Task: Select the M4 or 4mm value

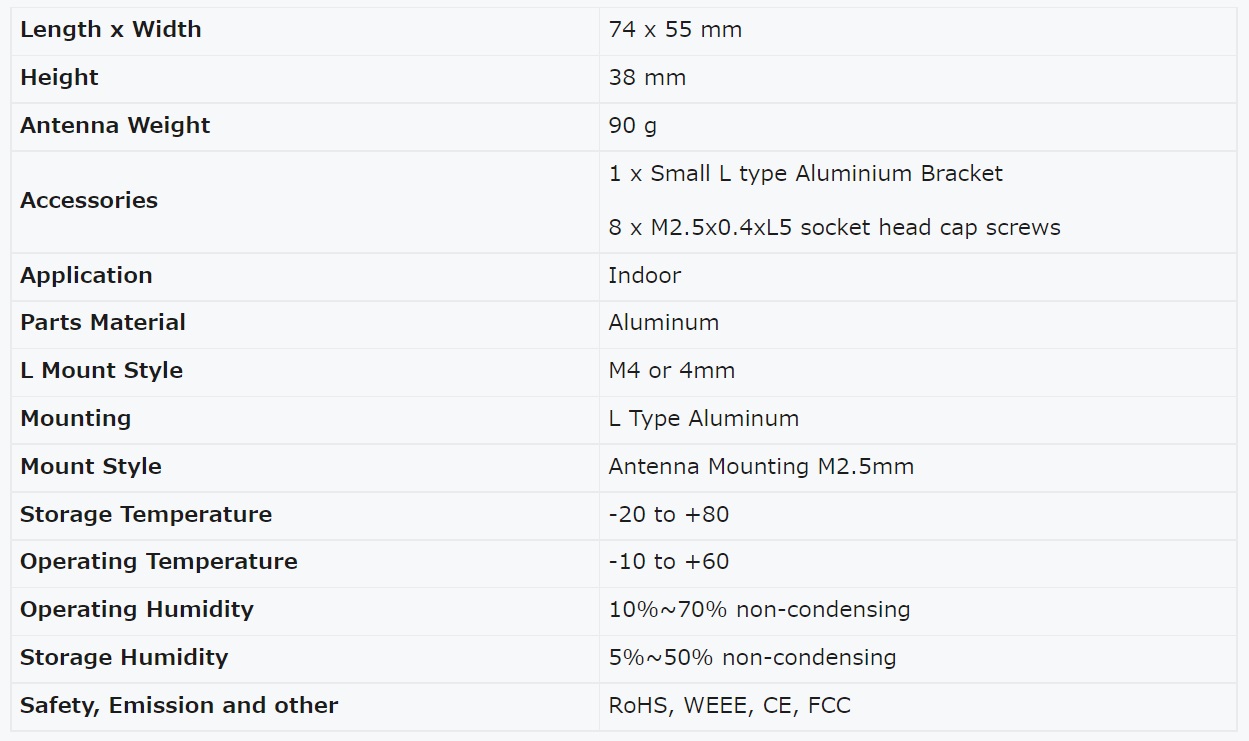Action: click(671, 370)
